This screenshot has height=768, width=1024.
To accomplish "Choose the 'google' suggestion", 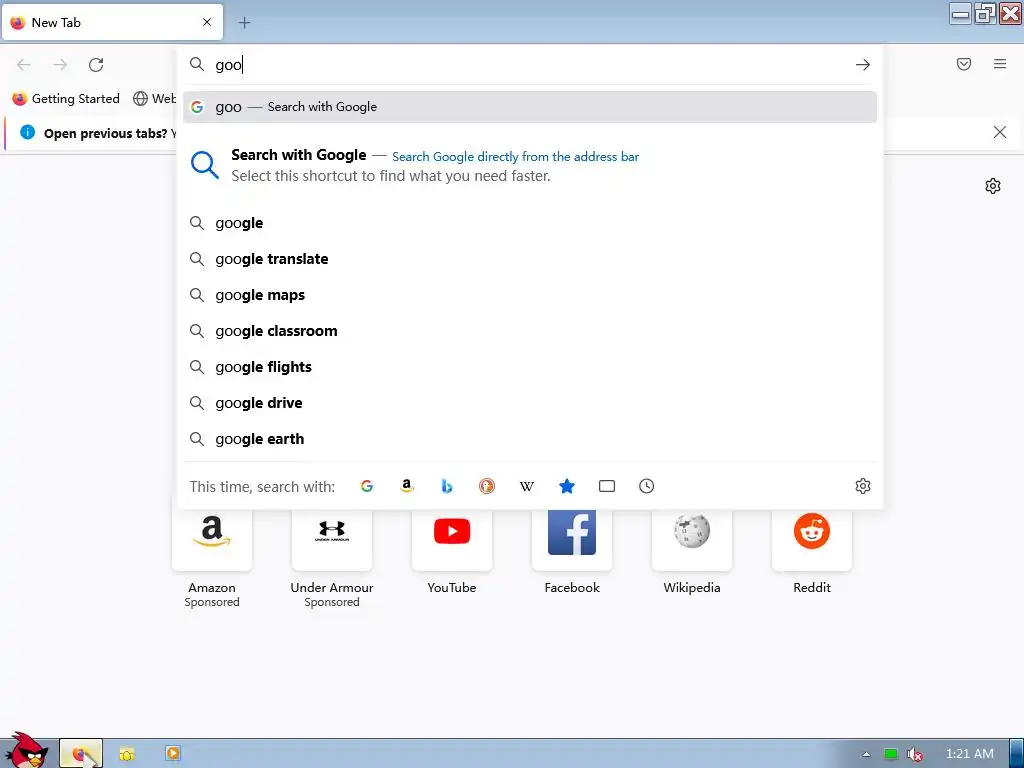I will pos(530,223).
